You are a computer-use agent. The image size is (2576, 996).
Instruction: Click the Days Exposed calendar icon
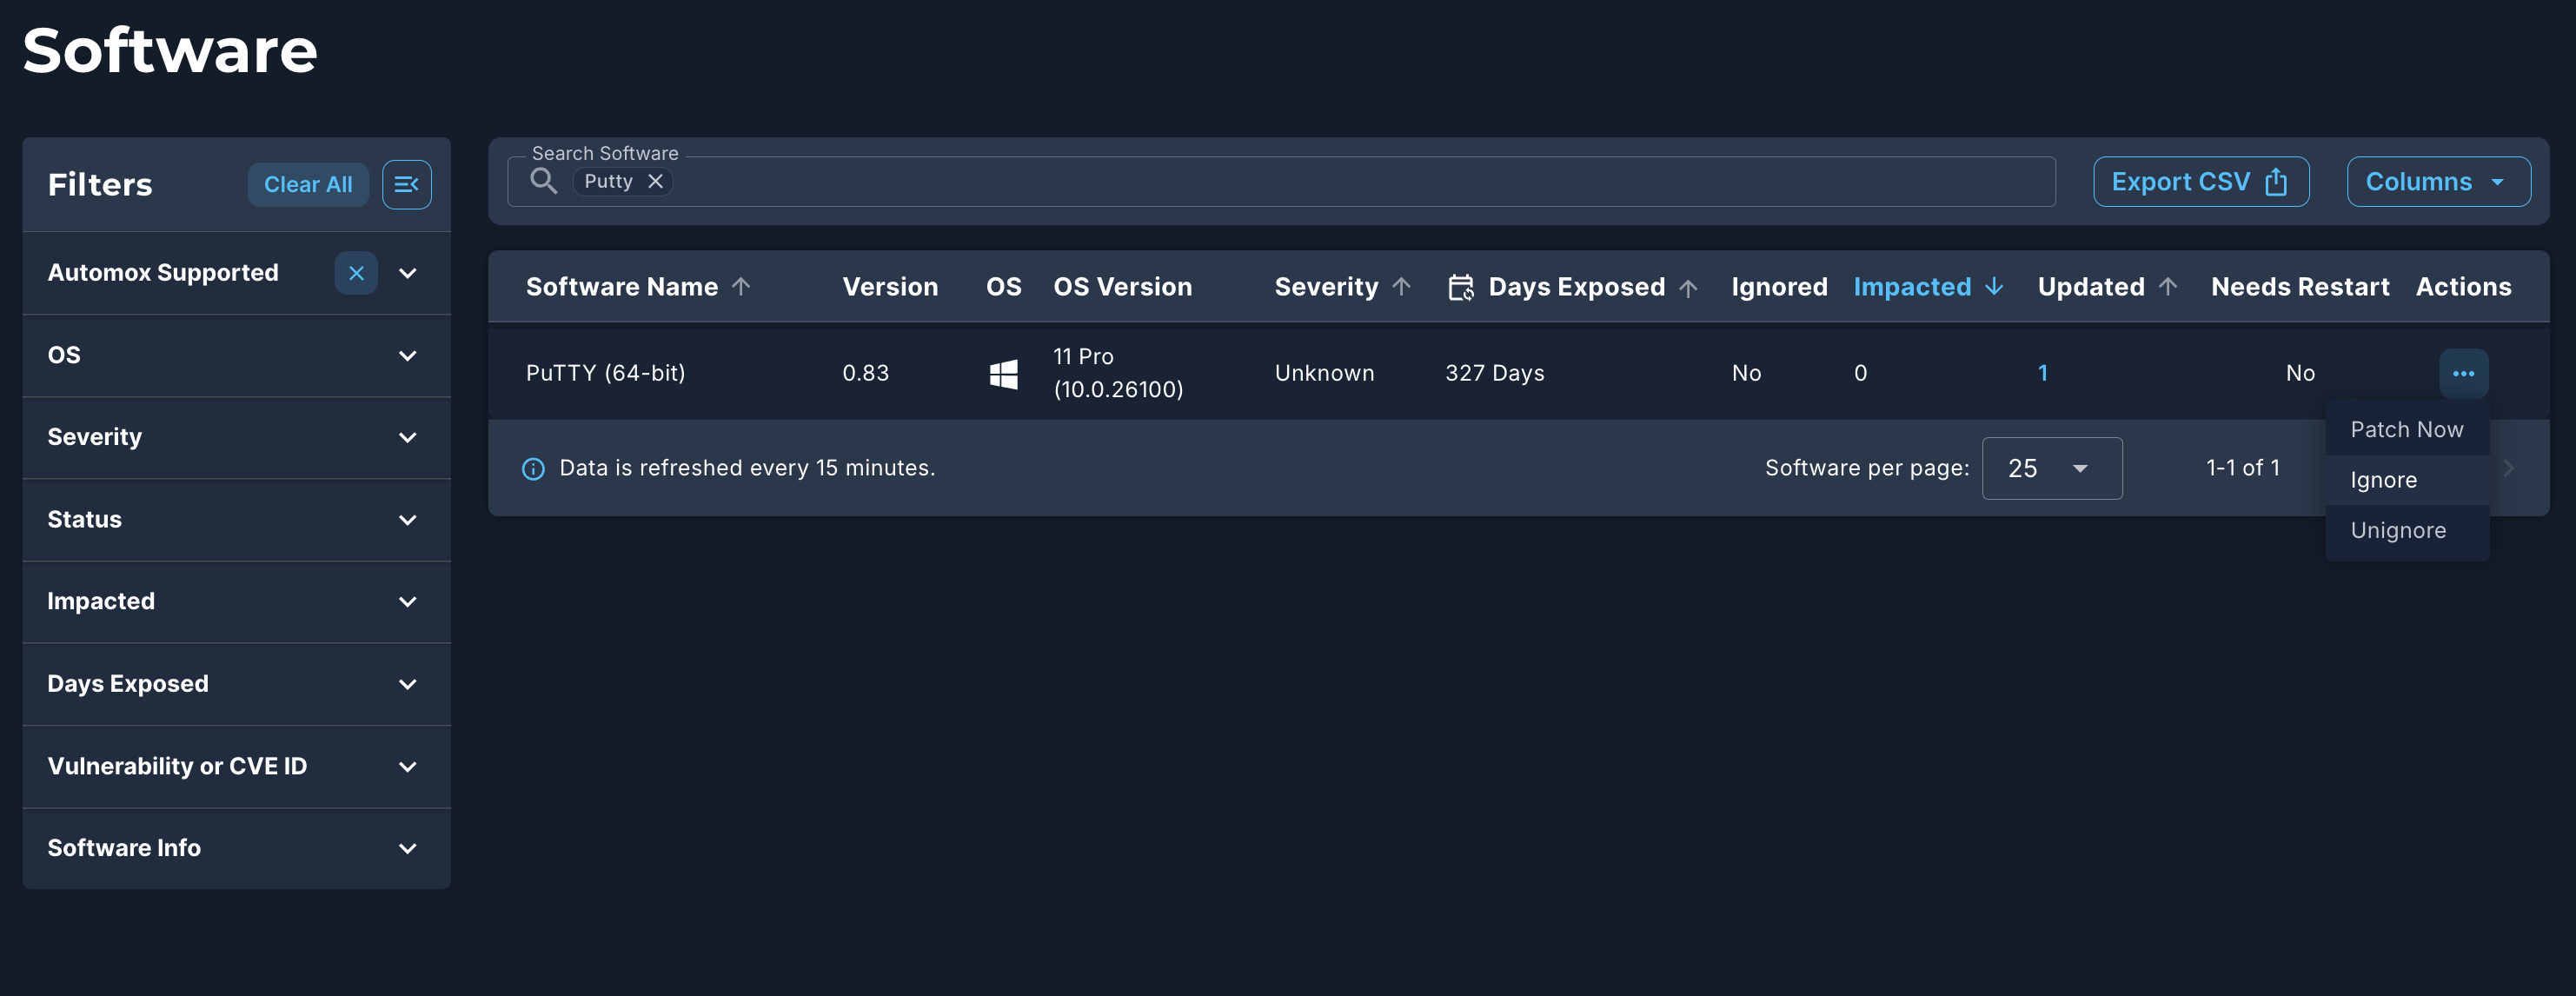point(1460,287)
